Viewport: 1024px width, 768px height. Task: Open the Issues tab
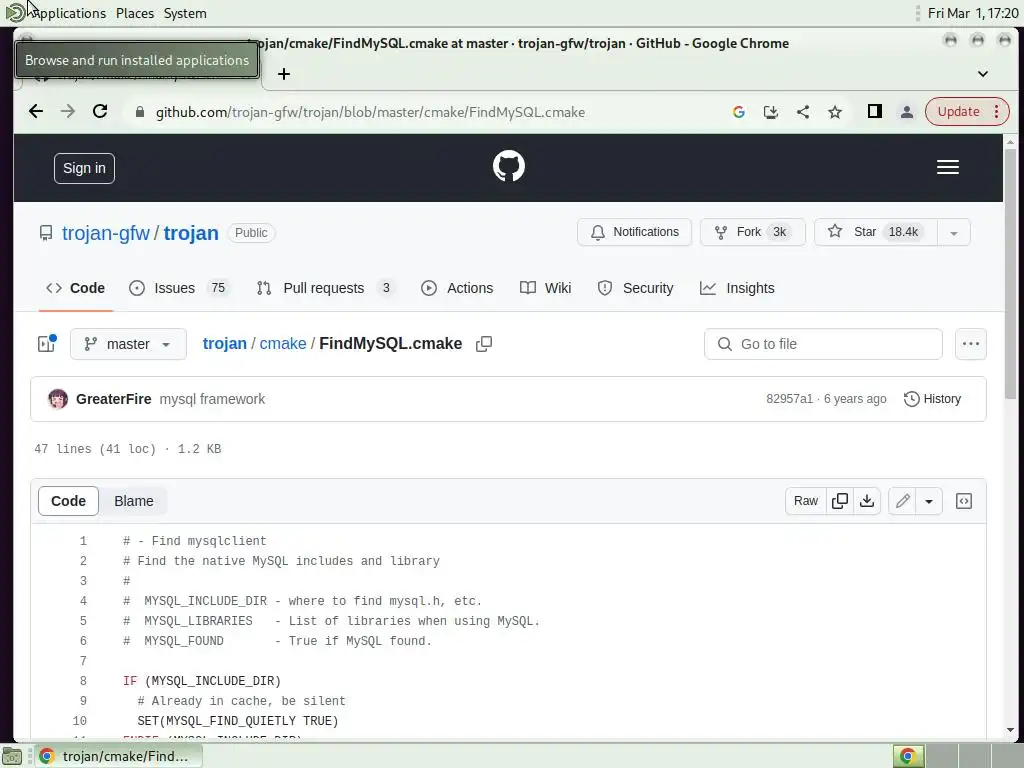[x=180, y=288]
